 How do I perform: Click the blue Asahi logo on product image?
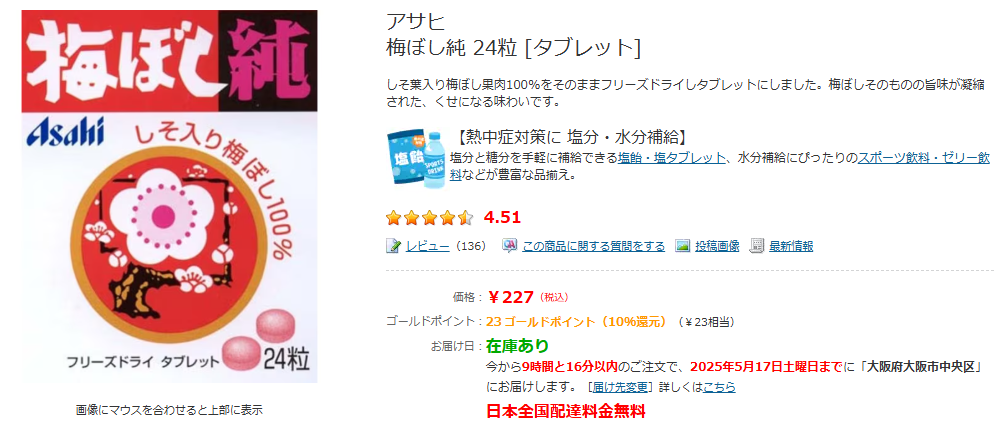pyautogui.click(x=65, y=132)
